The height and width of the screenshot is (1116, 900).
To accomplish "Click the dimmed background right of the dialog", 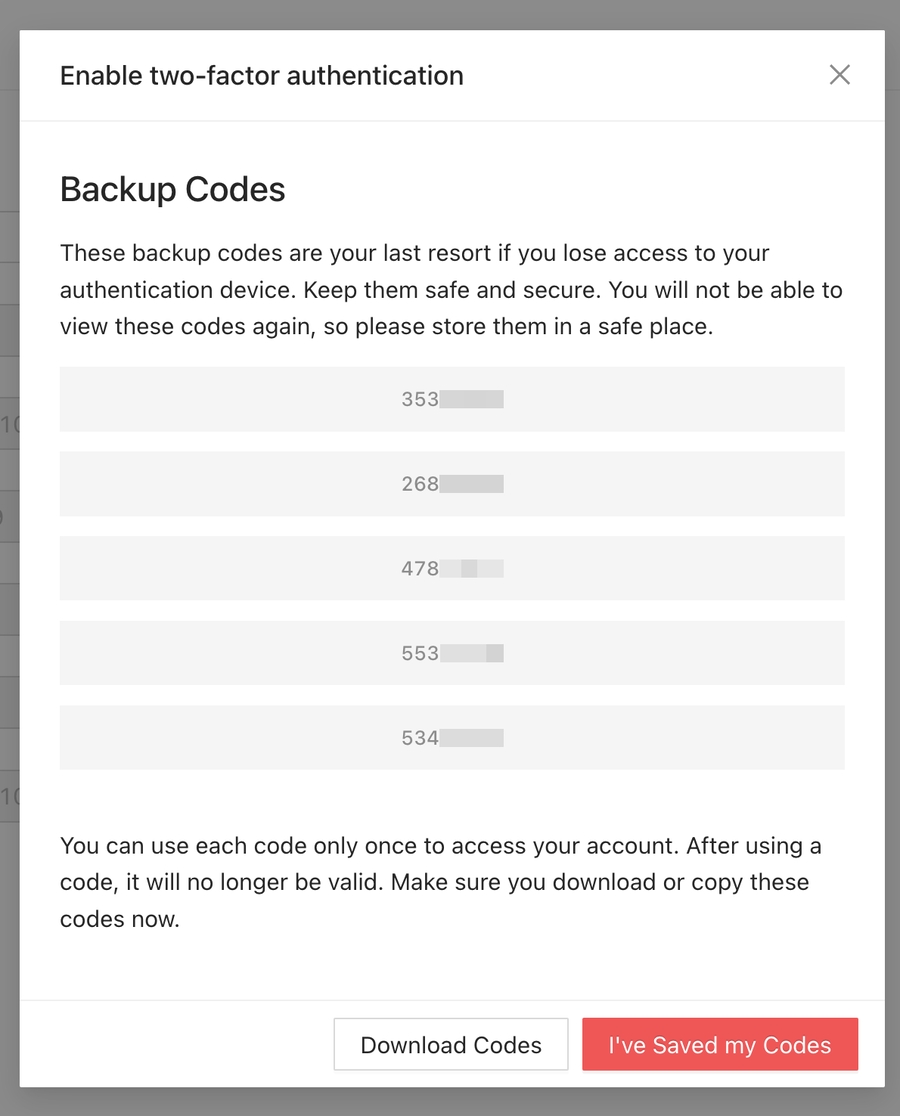I will pos(892,600).
